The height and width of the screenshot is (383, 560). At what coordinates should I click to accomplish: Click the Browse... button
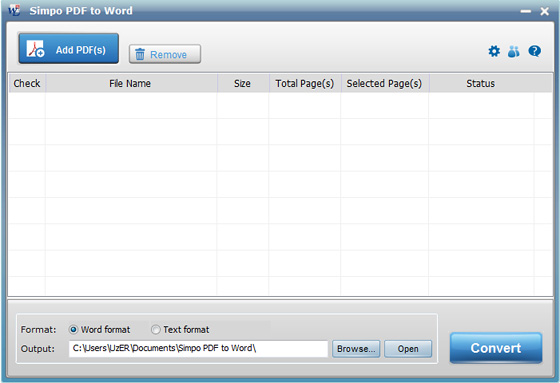click(356, 349)
